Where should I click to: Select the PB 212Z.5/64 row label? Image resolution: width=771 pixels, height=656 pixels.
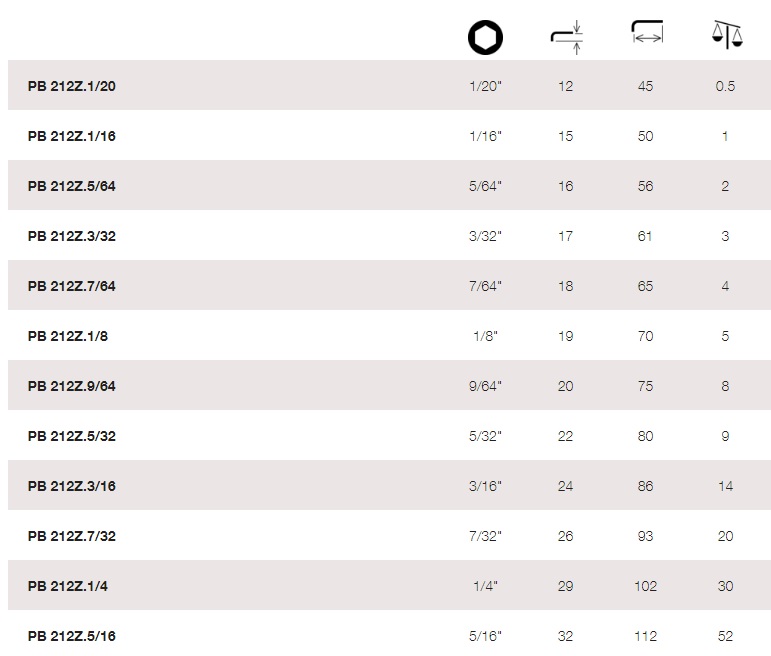[72, 186]
